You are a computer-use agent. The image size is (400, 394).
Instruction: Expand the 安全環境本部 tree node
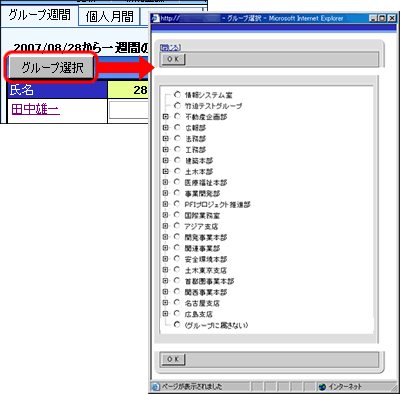click(165, 259)
